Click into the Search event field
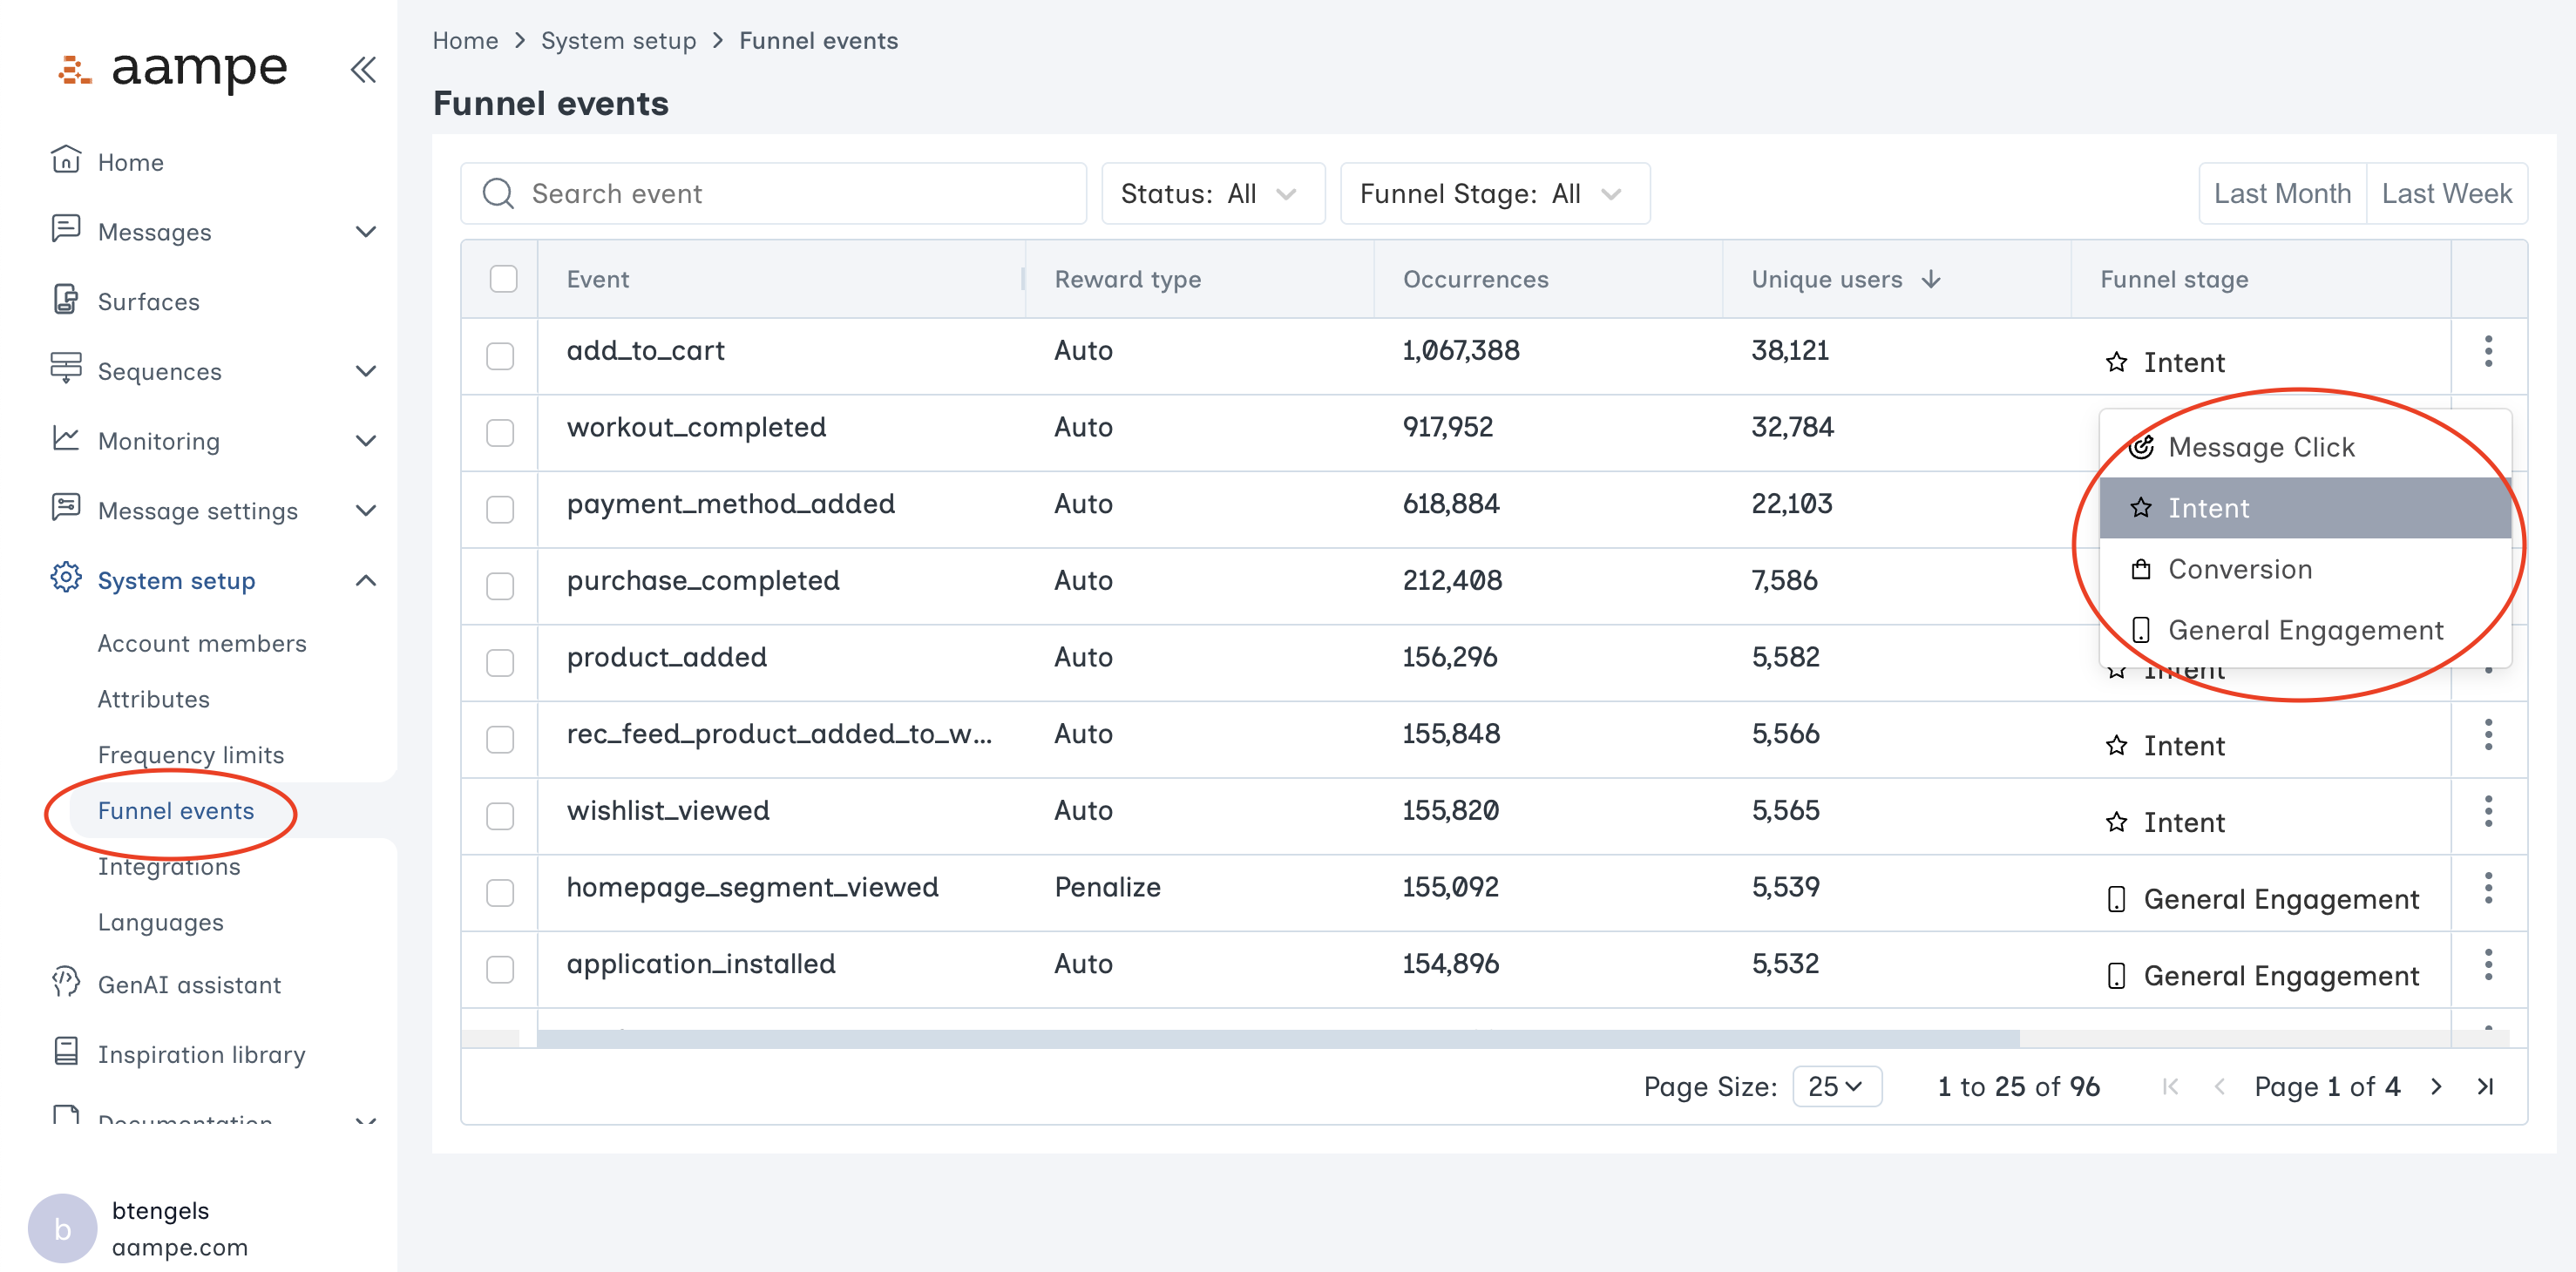Image resolution: width=2576 pixels, height=1272 pixels. [773, 193]
